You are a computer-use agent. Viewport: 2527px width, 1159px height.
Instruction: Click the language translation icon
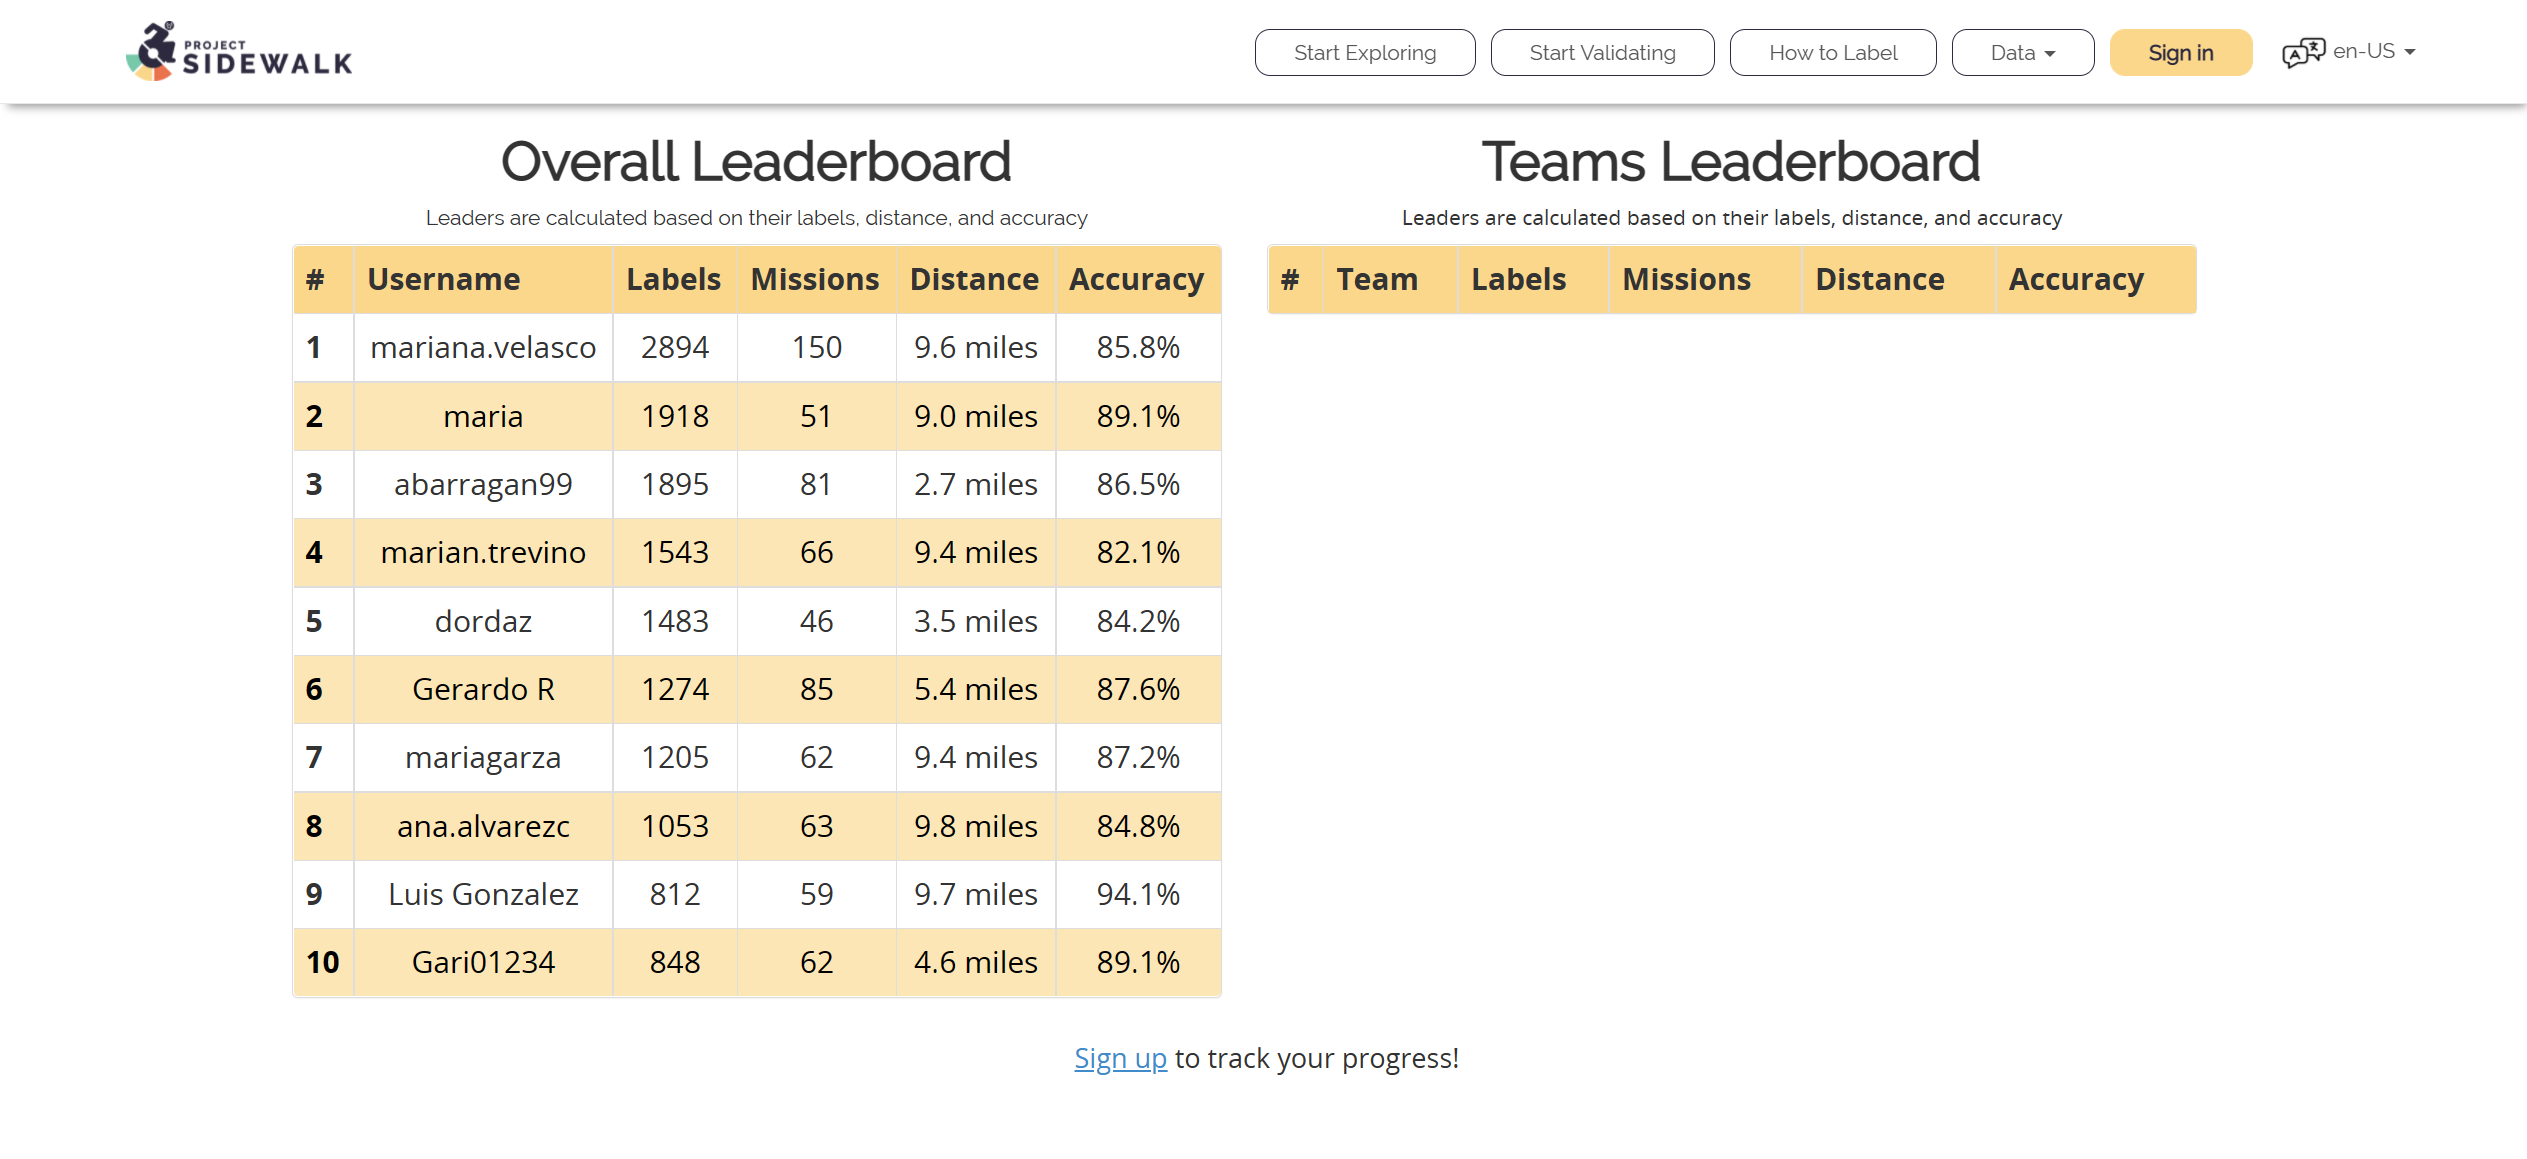tap(2304, 51)
